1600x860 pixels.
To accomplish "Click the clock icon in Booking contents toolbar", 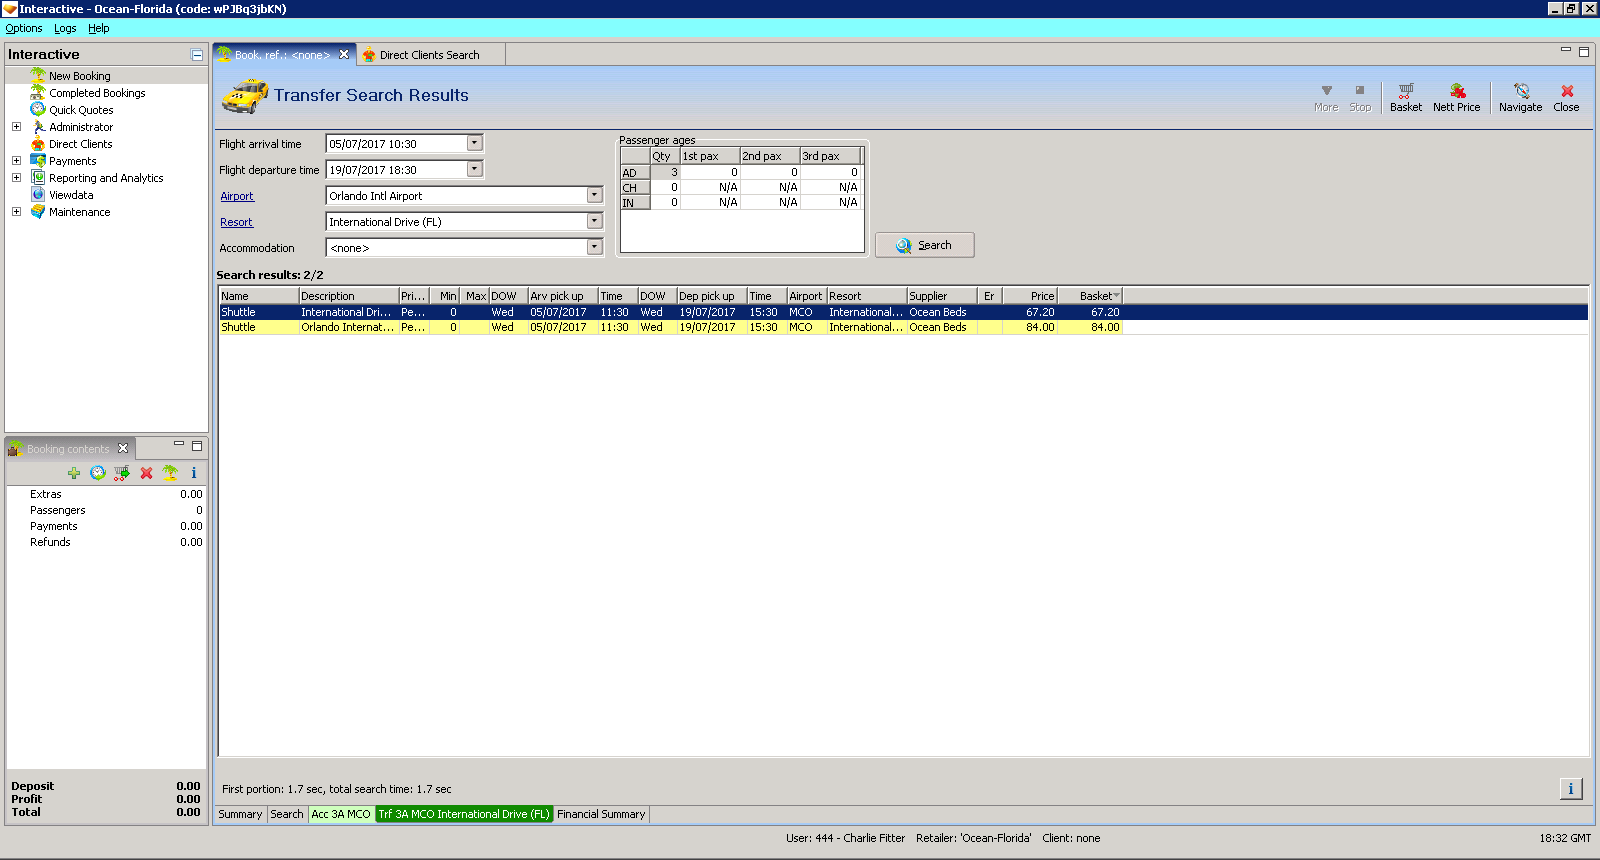I will point(98,473).
